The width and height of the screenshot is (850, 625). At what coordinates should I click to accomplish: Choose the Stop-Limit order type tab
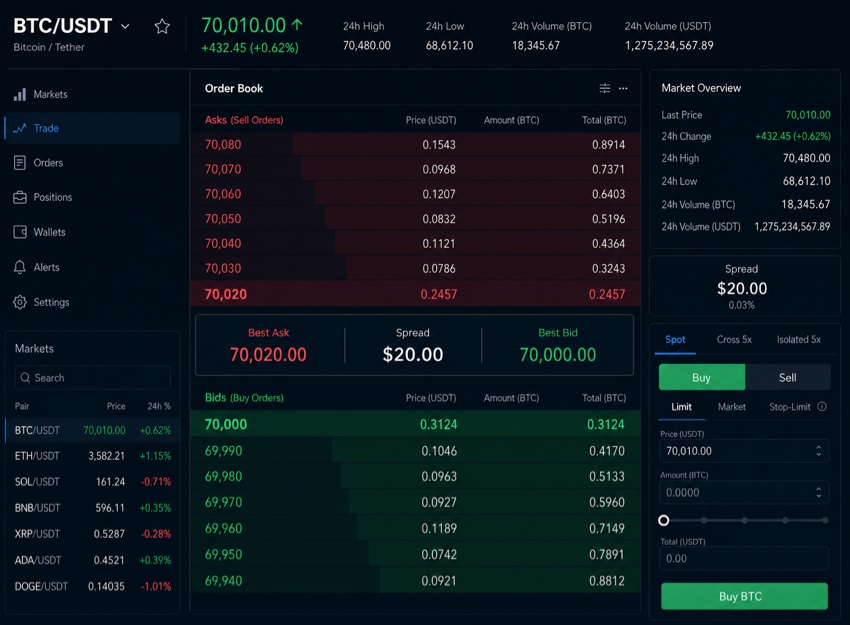point(790,407)
